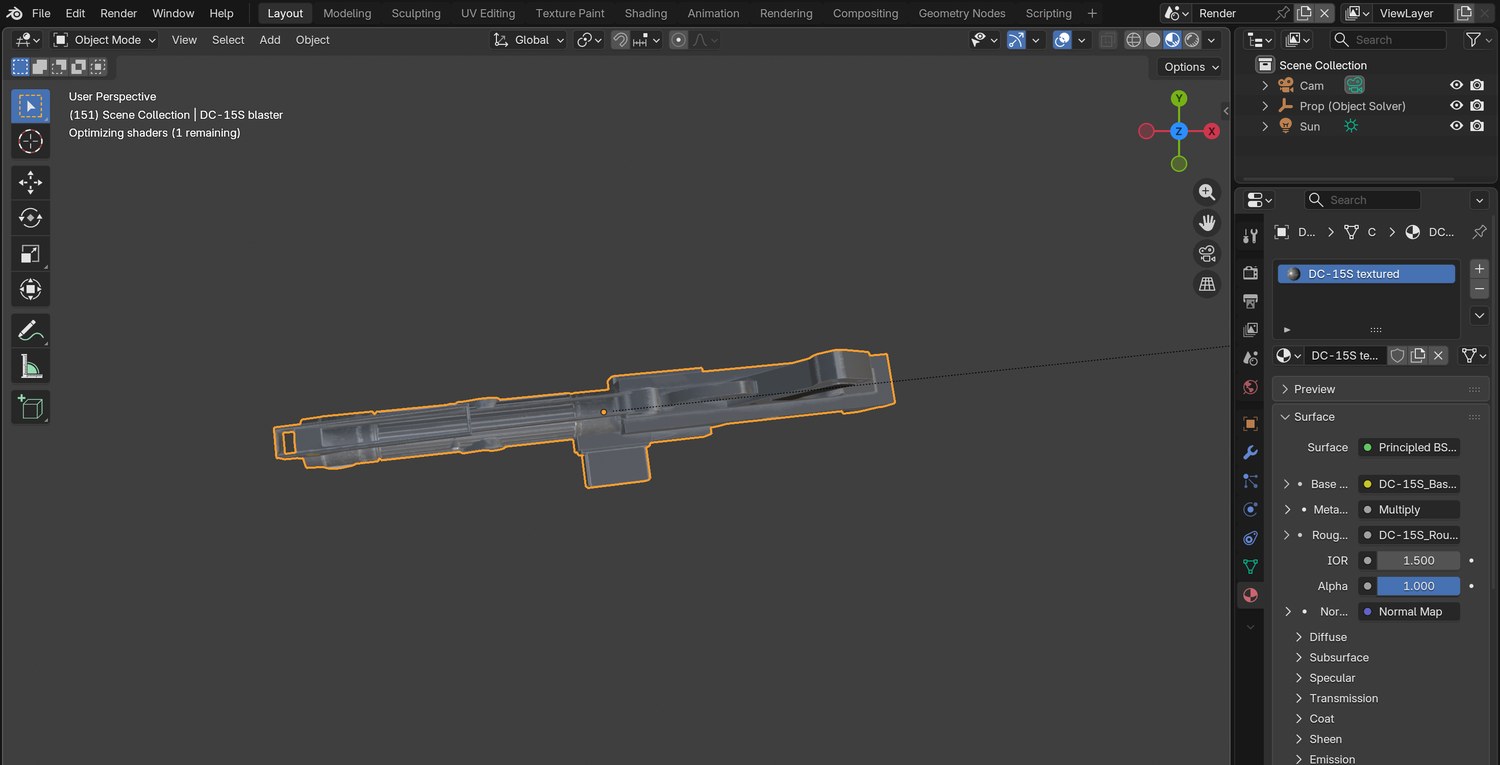
Task: Toggle proportional editing
Action: point(679,40)
